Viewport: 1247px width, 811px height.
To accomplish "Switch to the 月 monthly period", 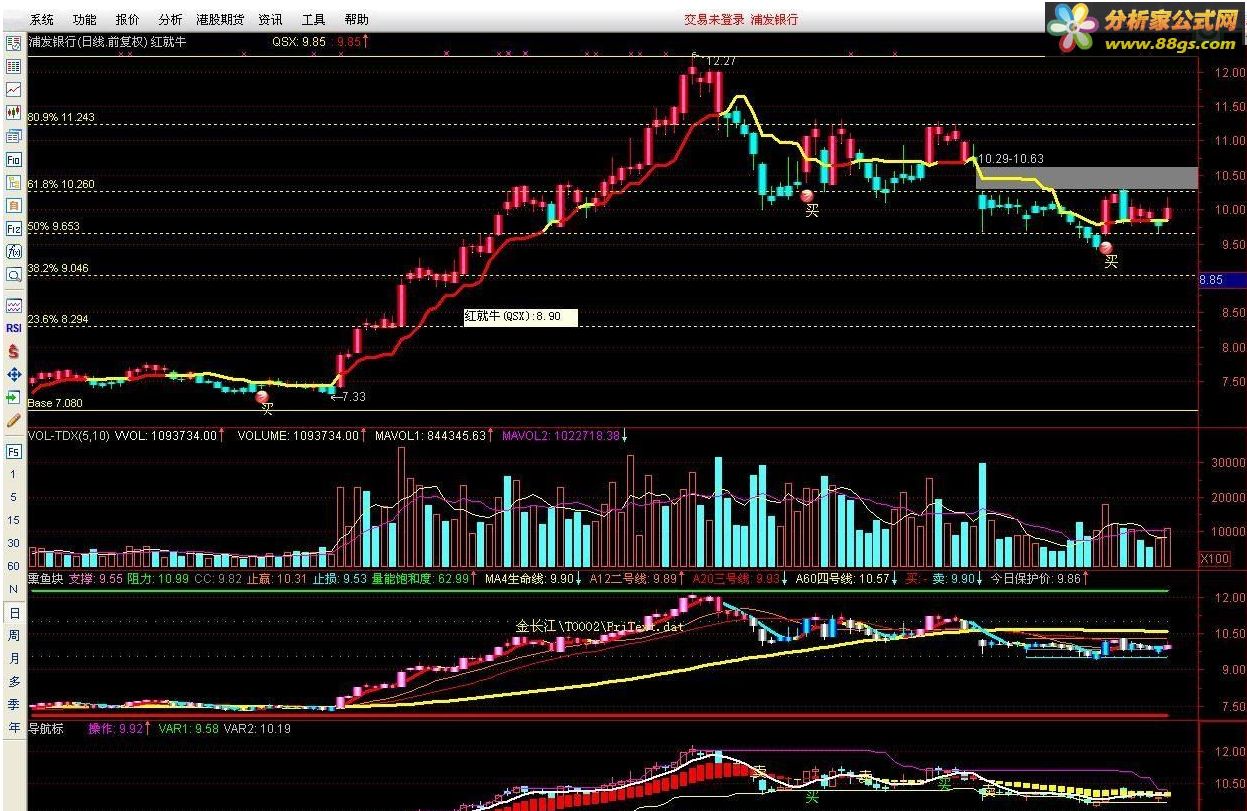I will tap(14, 658).
